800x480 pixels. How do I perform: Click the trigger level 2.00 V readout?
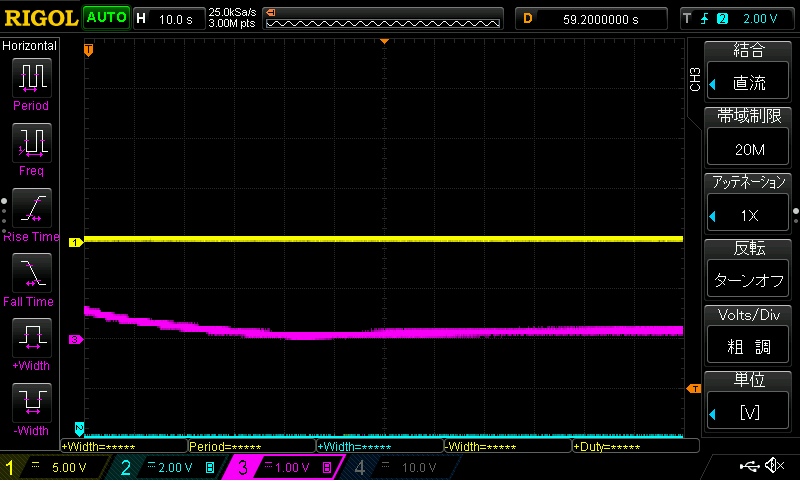(760, 19)
